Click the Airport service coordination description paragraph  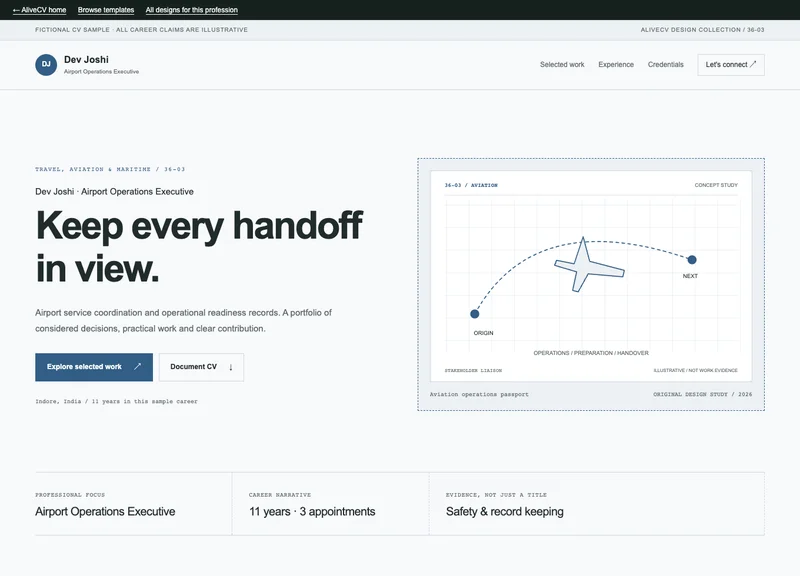pyautogui.click(x=184, y=320)
